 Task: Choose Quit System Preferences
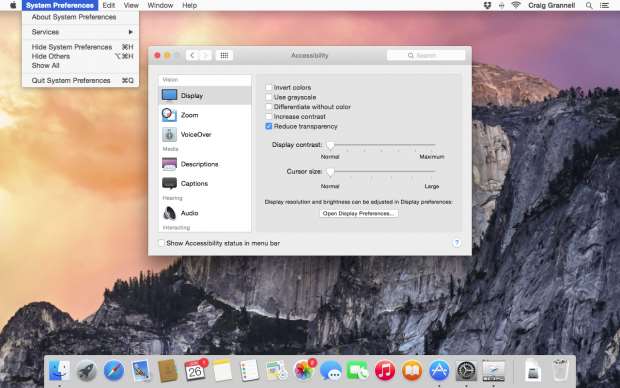coord(80,80)
